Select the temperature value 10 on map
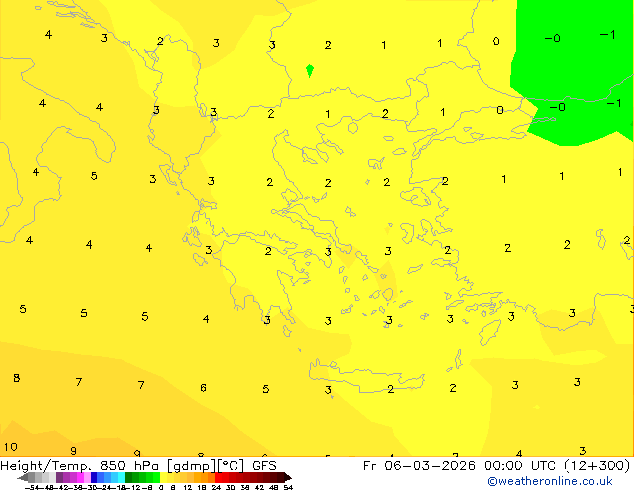This screenshot has width=634, height=490. point(11,447)
